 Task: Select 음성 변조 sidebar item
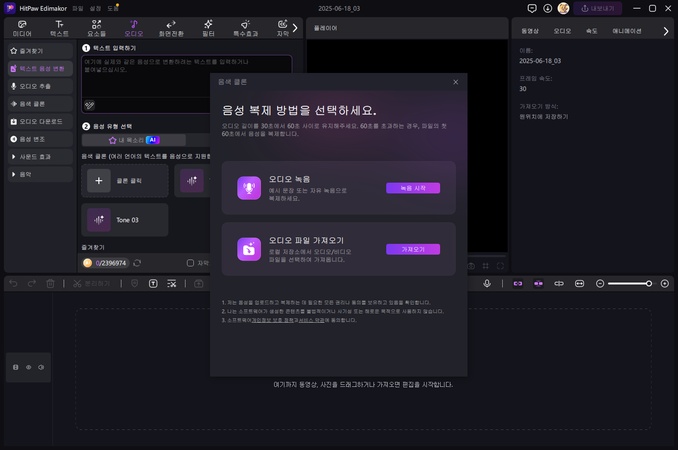tap(40, 139)
